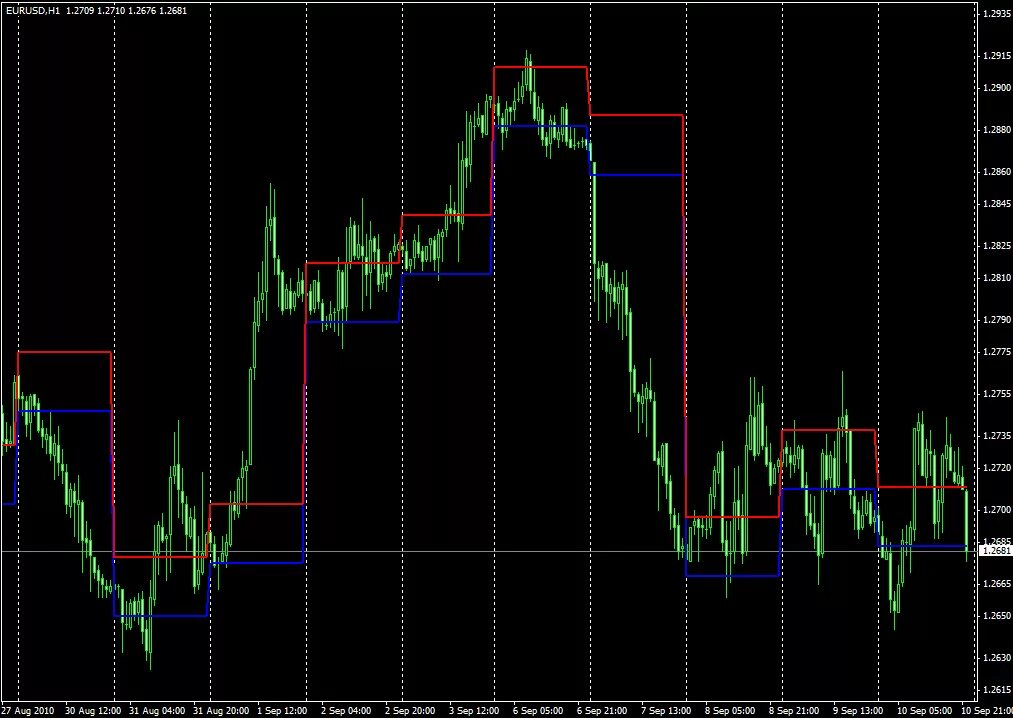Click the 27 Aug 2010 date label
1013x718 pixels.
coord(28,711)
